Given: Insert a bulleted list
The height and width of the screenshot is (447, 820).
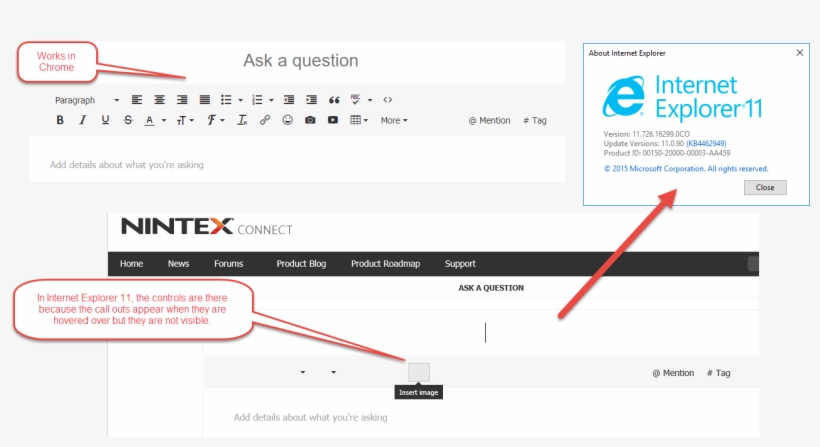Looking at the screenshot, I should tap(226, 100).
